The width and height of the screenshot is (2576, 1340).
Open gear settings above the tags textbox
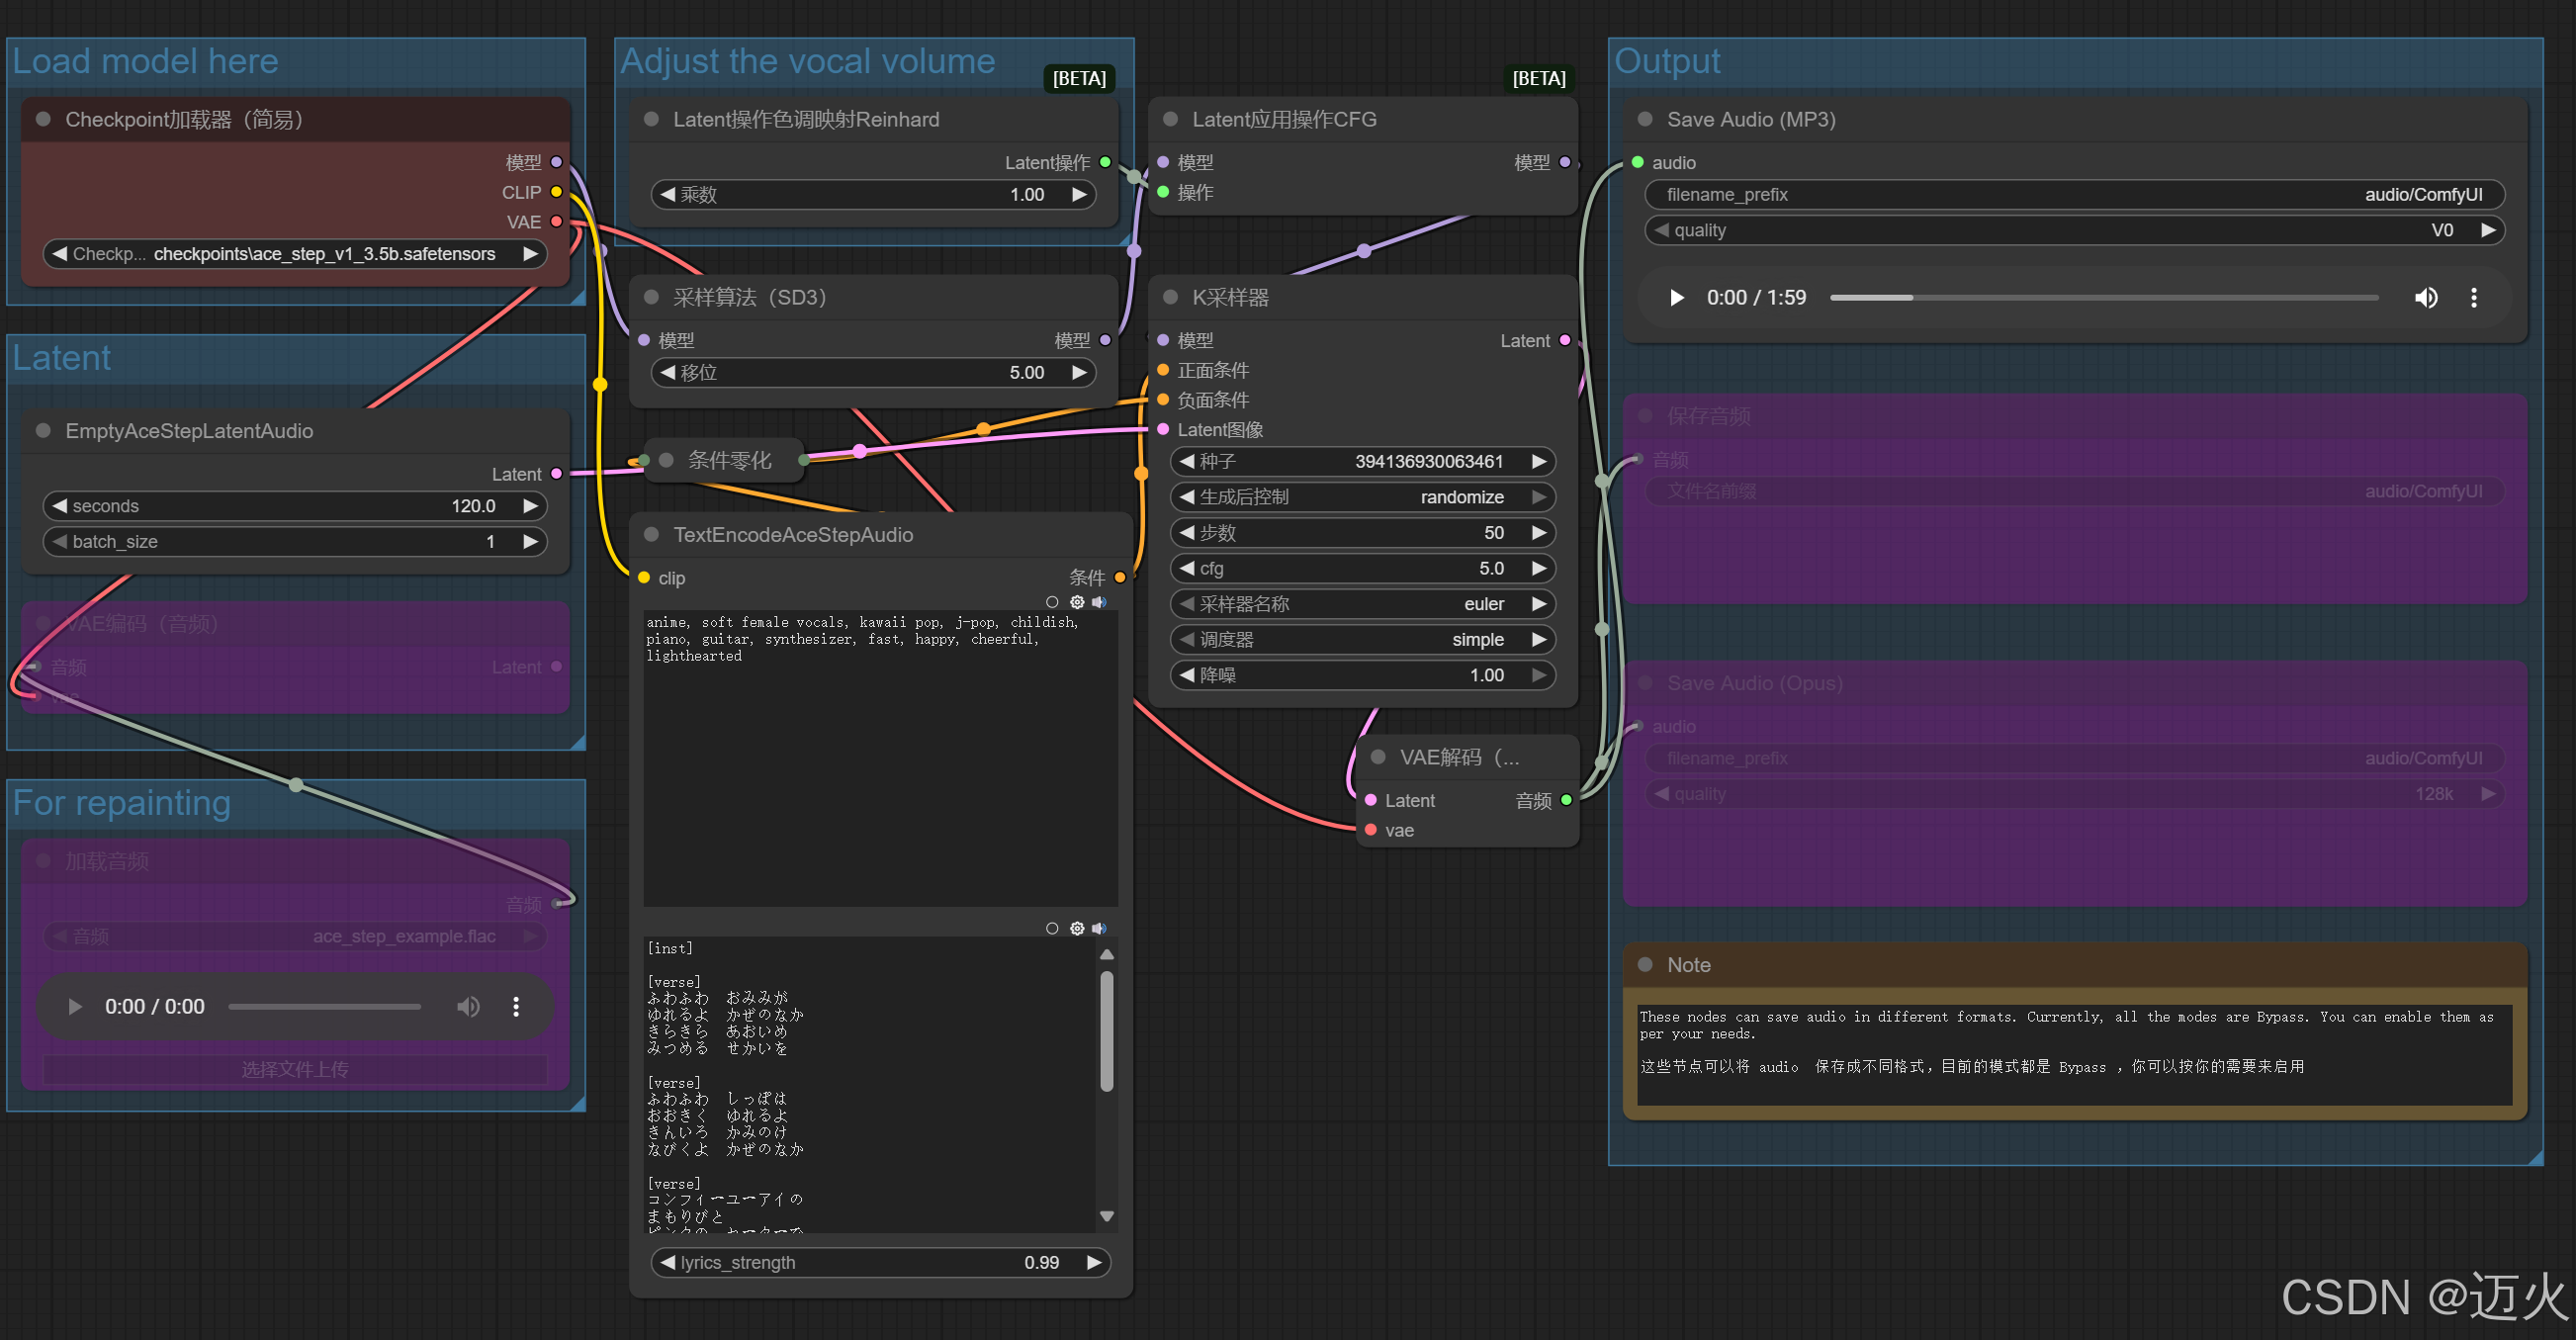[x=1077, y=602]
